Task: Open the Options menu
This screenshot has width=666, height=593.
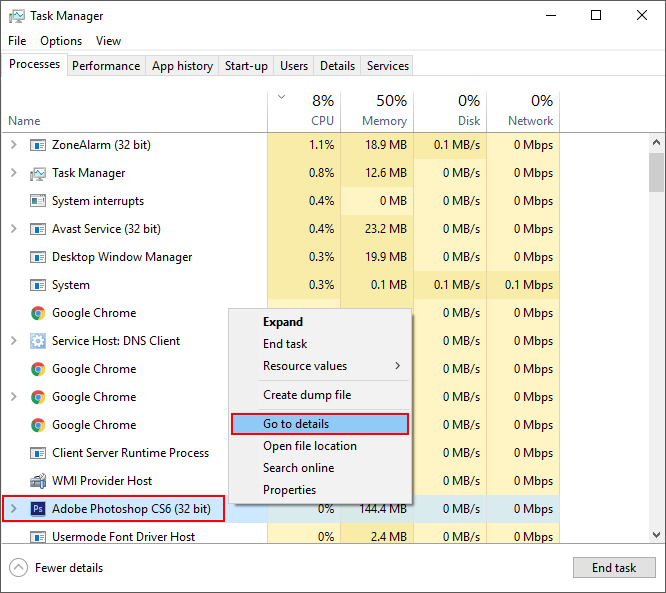Action: pyautogui.click(x=61, y=41)
